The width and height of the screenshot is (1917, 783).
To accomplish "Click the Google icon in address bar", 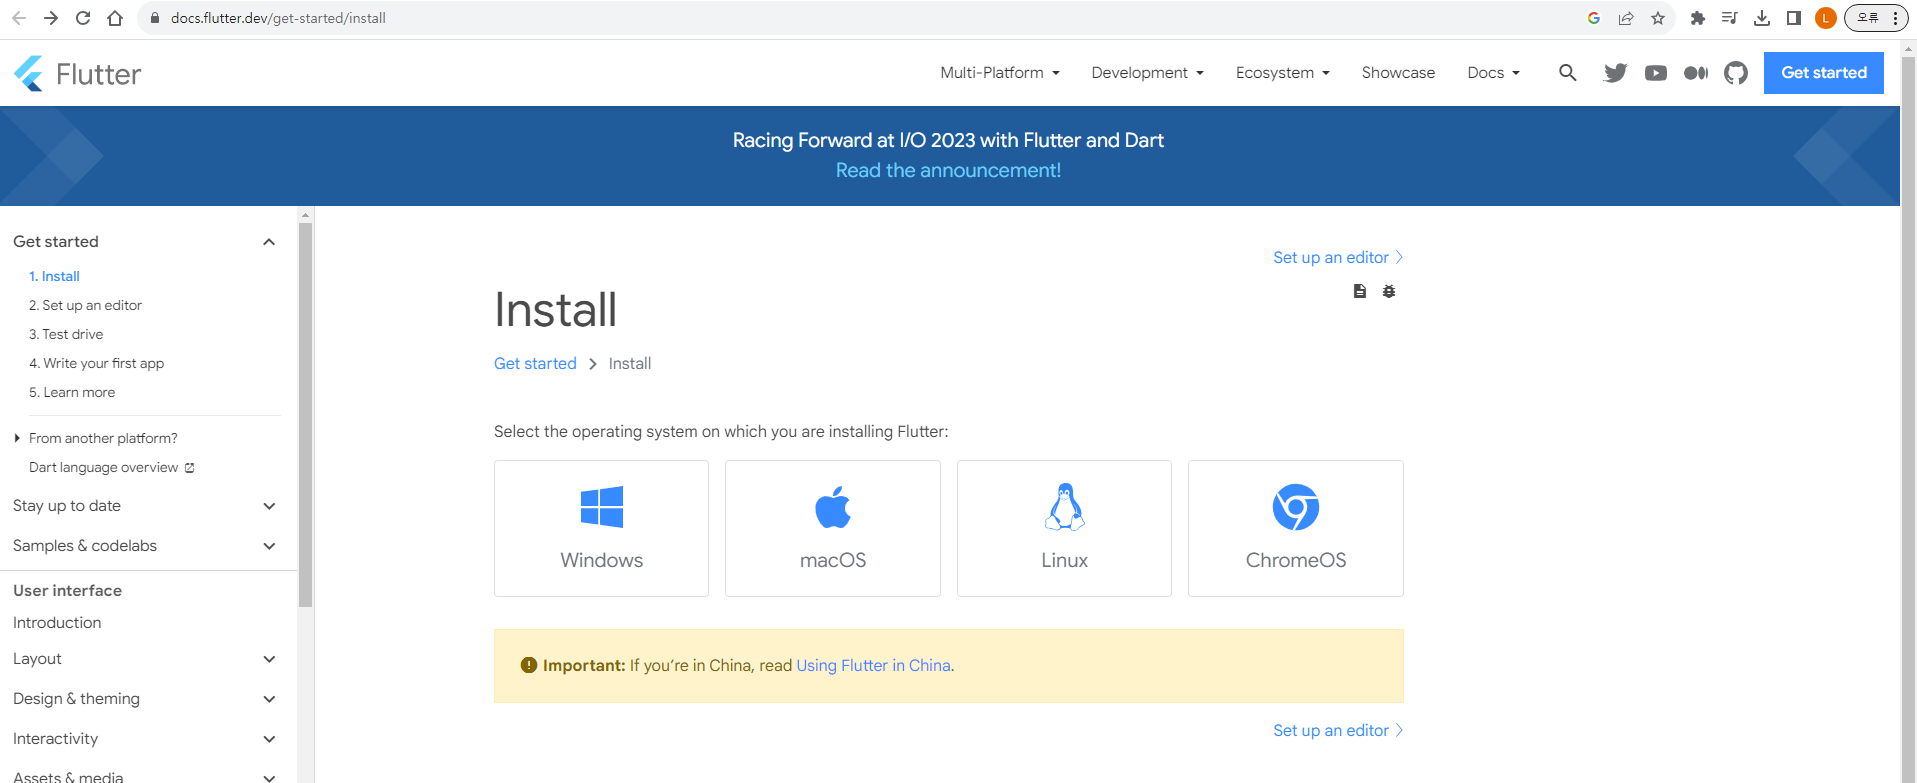I will 1594,18.
